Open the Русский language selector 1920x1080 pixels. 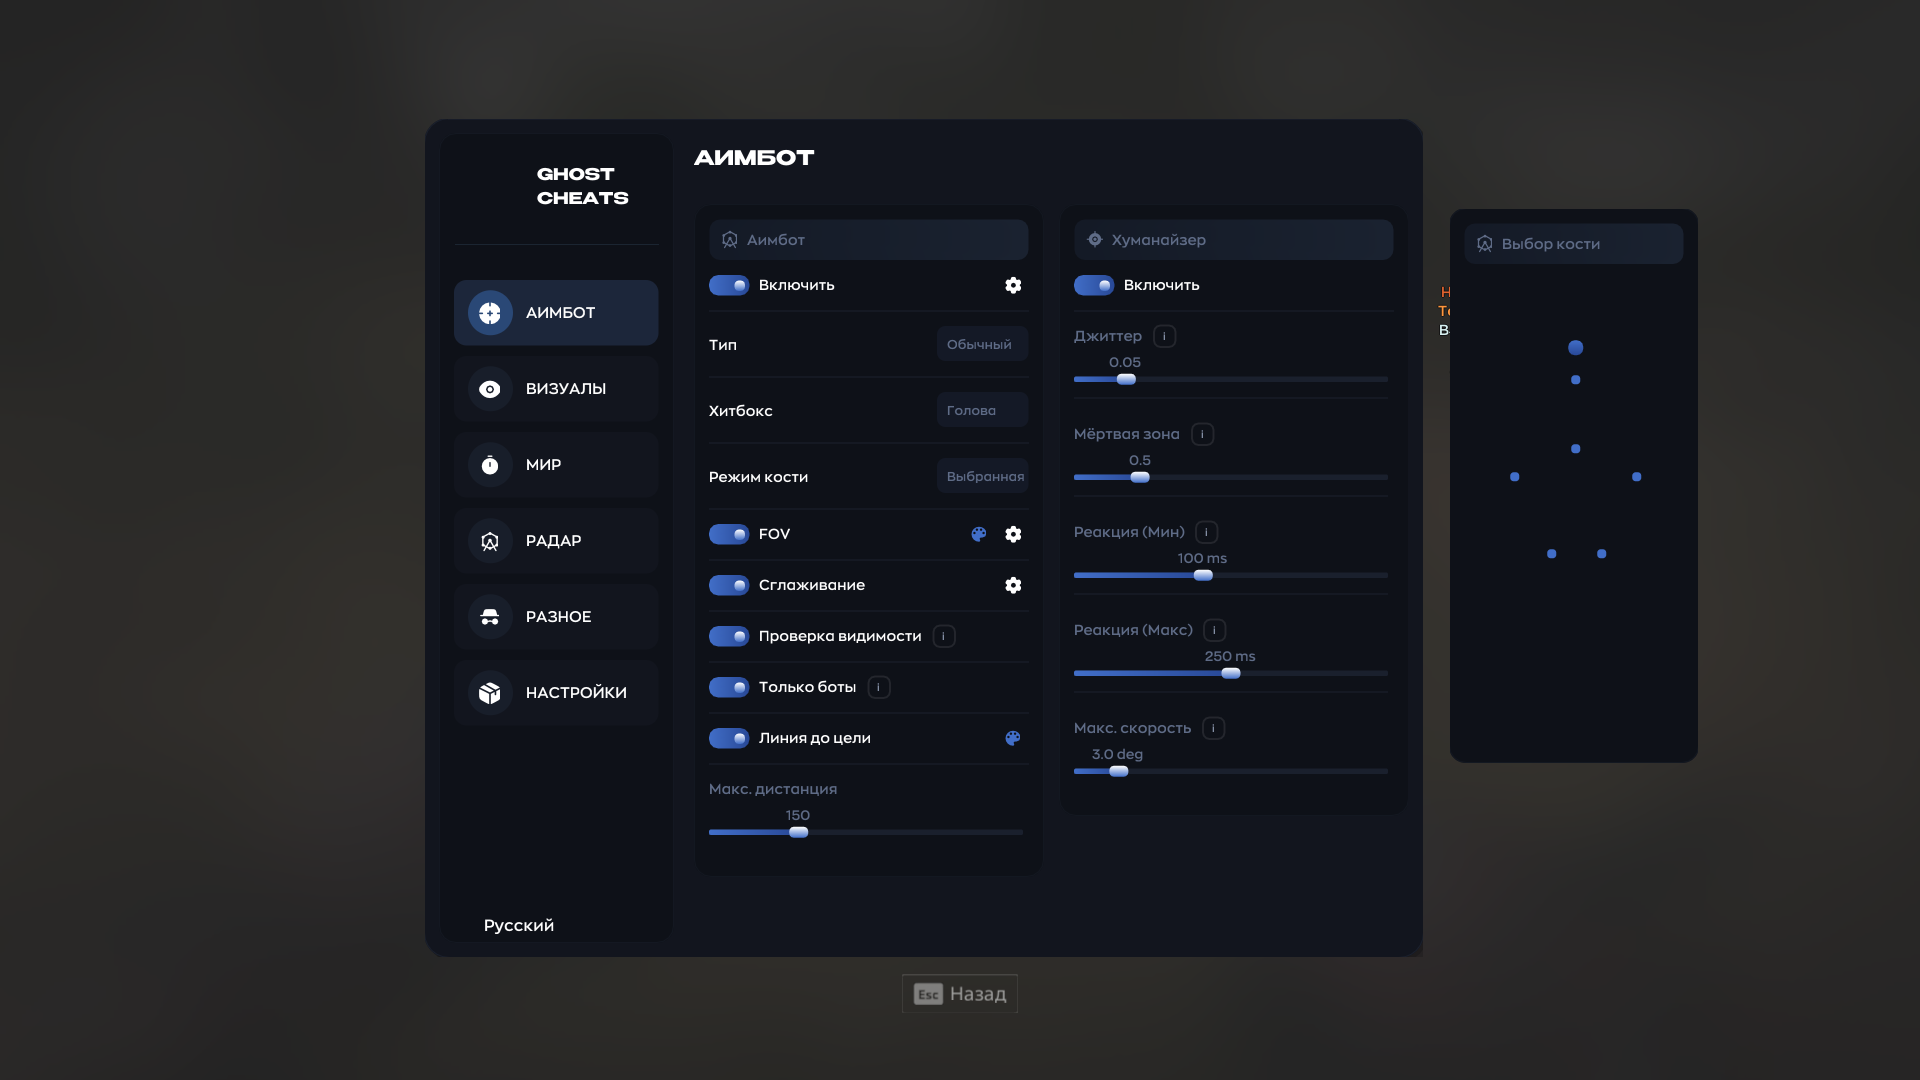point(518,925)
